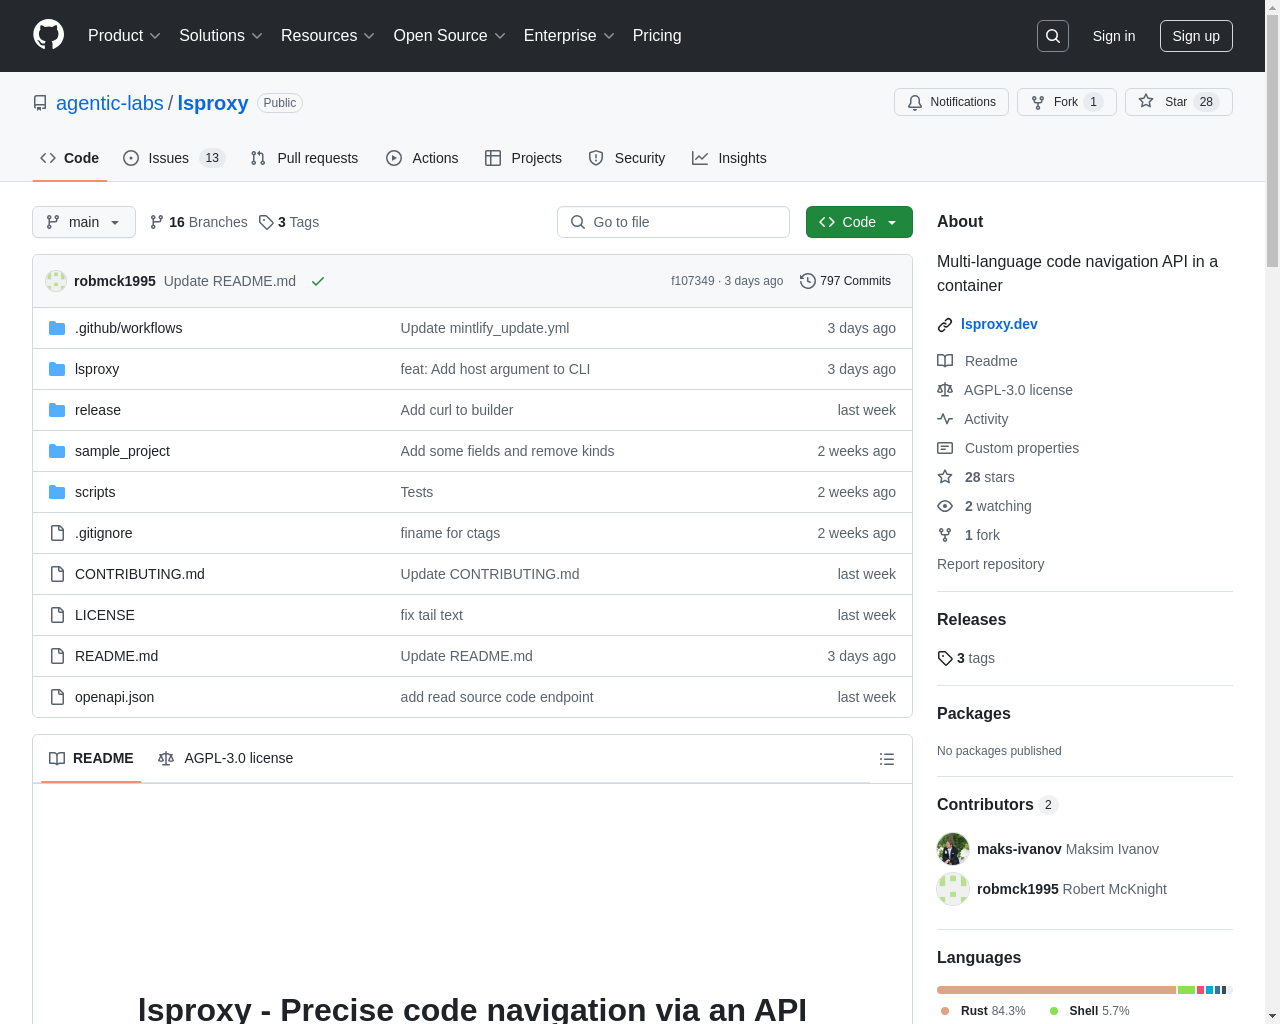
Task: Click the release folder icon
Action: (57, 410)
